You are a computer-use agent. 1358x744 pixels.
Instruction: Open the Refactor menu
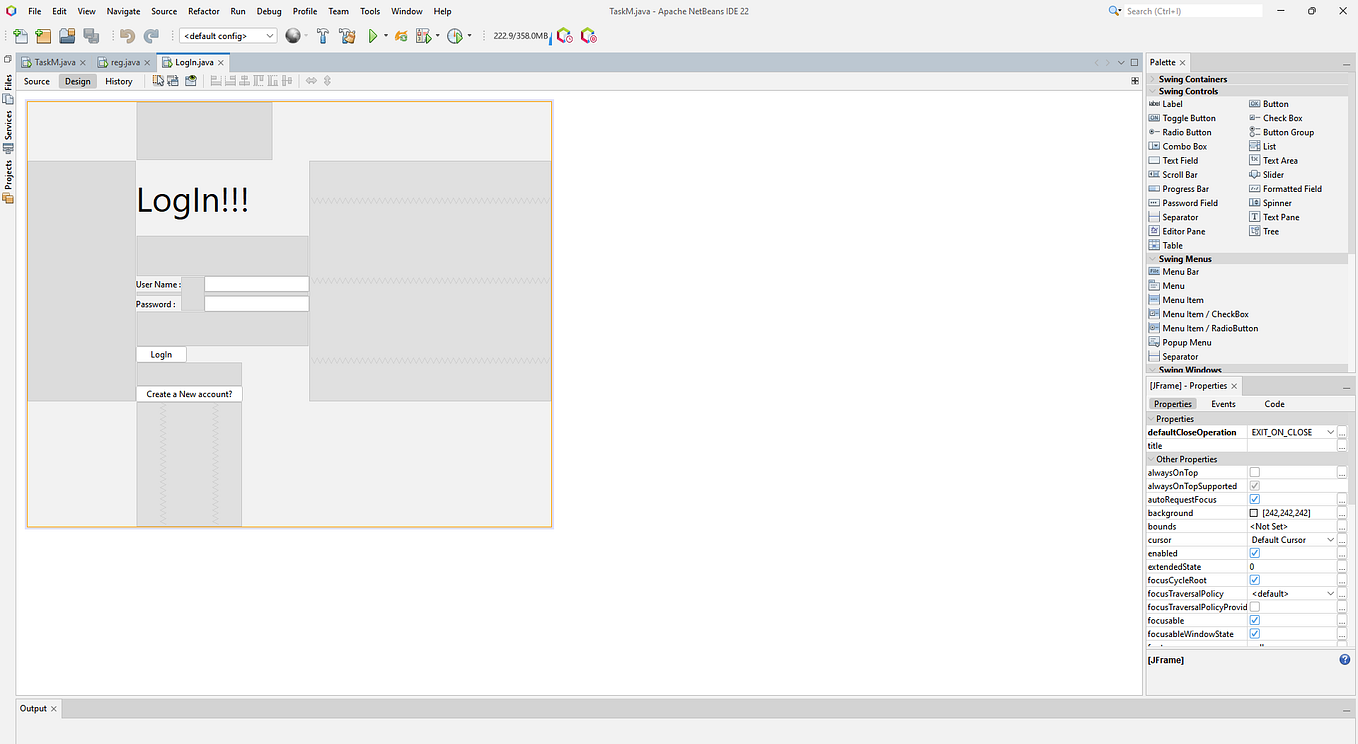point(203,11)
